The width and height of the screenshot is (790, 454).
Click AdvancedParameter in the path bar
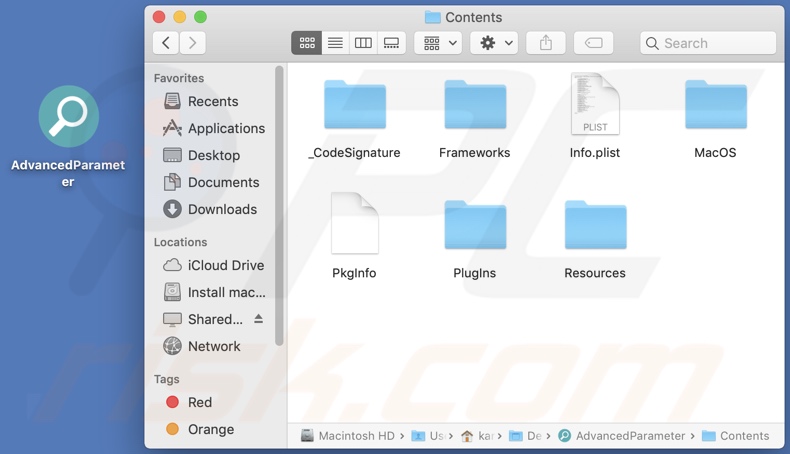click(x=622, y=436)
